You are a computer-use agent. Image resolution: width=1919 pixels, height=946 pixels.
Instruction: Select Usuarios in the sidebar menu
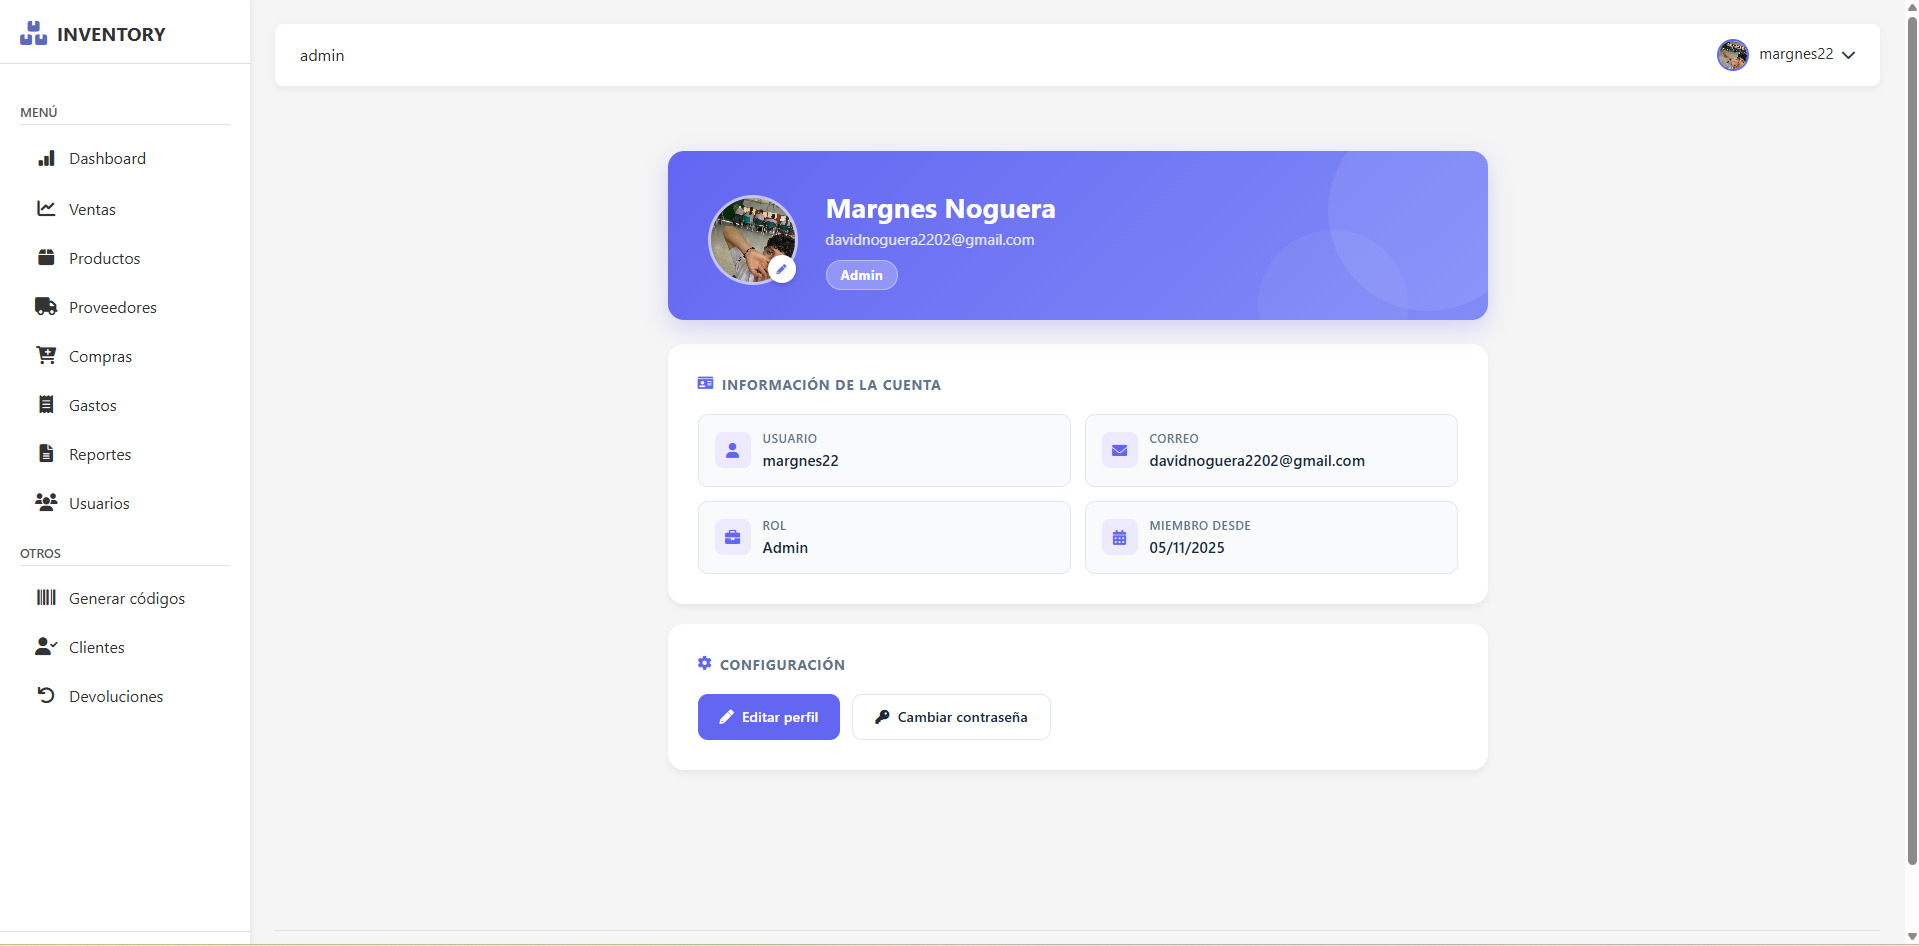click(99, 502)
